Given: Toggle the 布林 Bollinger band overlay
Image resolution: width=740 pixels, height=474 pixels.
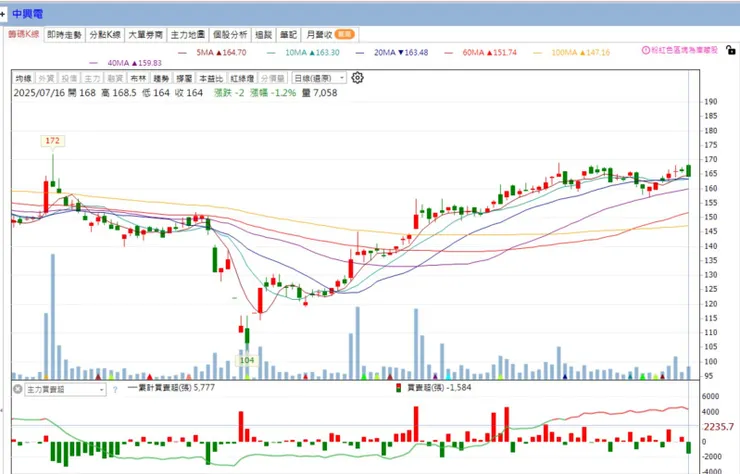Looking at the screenshot, I should (x=138, y=78).
